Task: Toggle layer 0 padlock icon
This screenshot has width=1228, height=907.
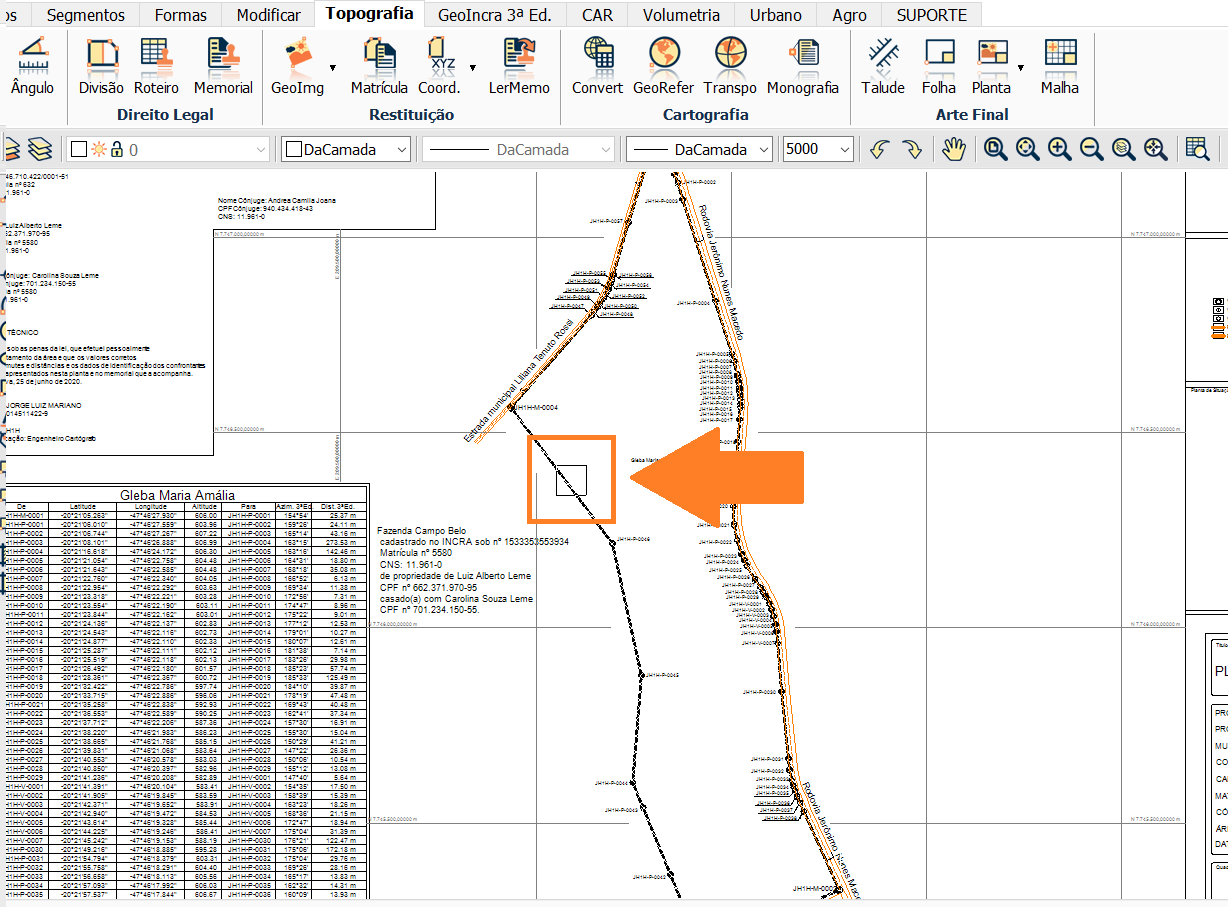Action: (x=117, y=150)
